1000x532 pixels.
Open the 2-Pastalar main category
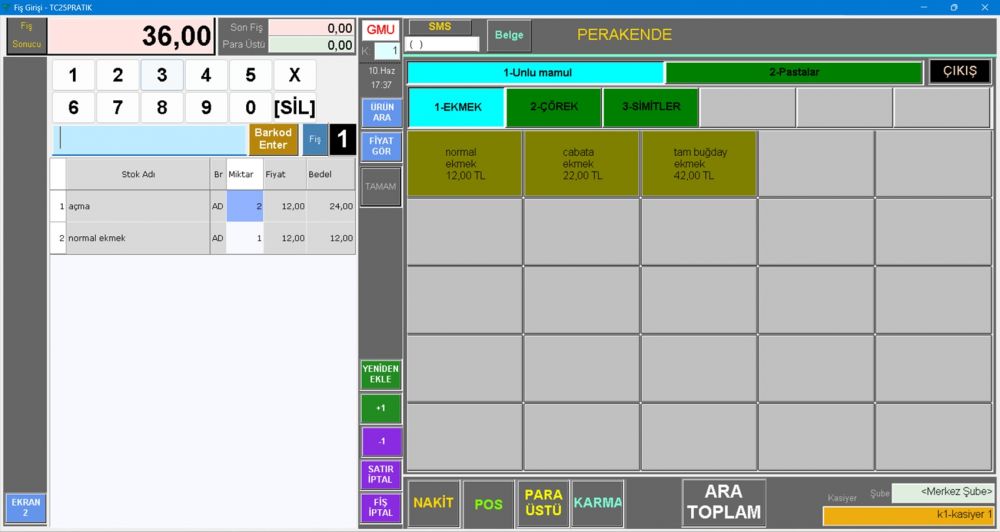794,73
